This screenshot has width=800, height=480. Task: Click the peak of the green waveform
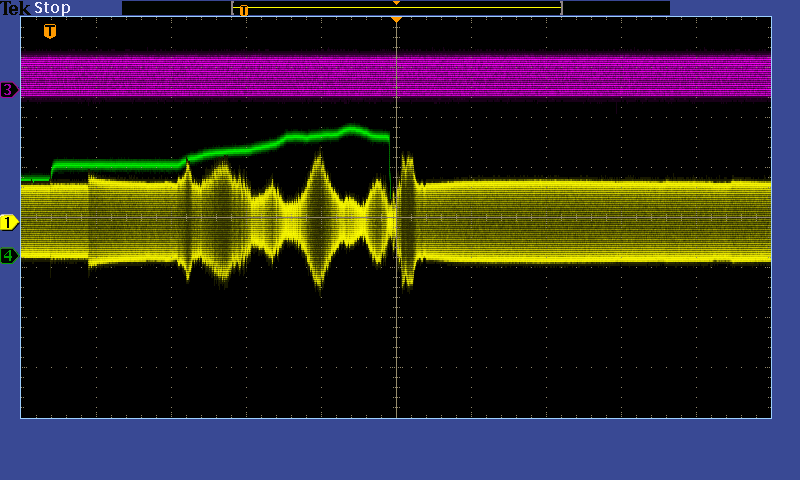click(x=352, y=127)
